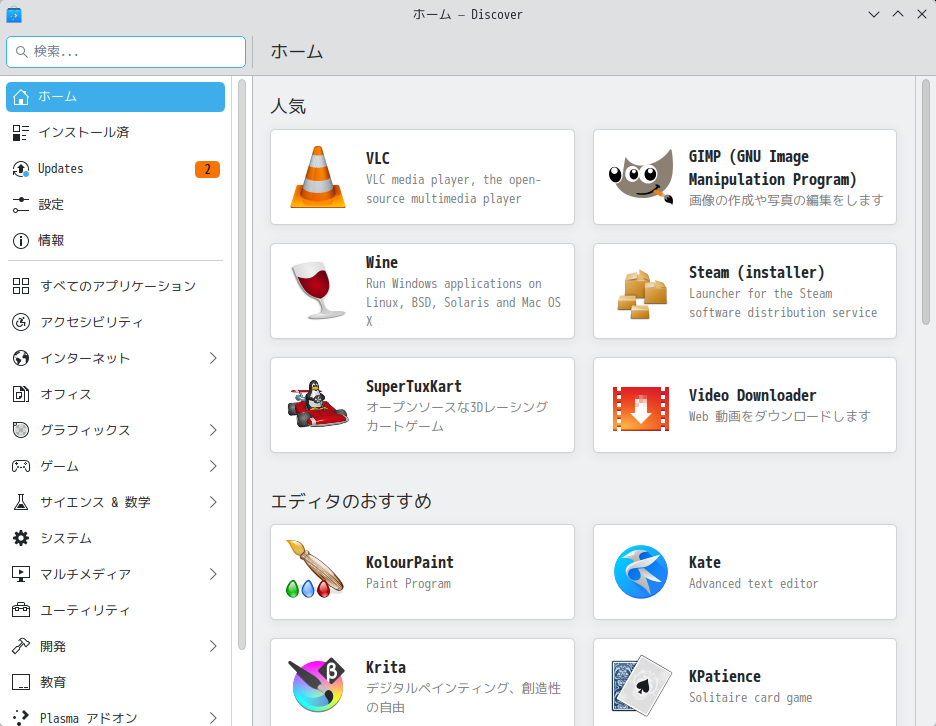The height and width of the screenshot is (726, 936).
Task: Click the Krita card title text
Action: click(x=386, y=667)
